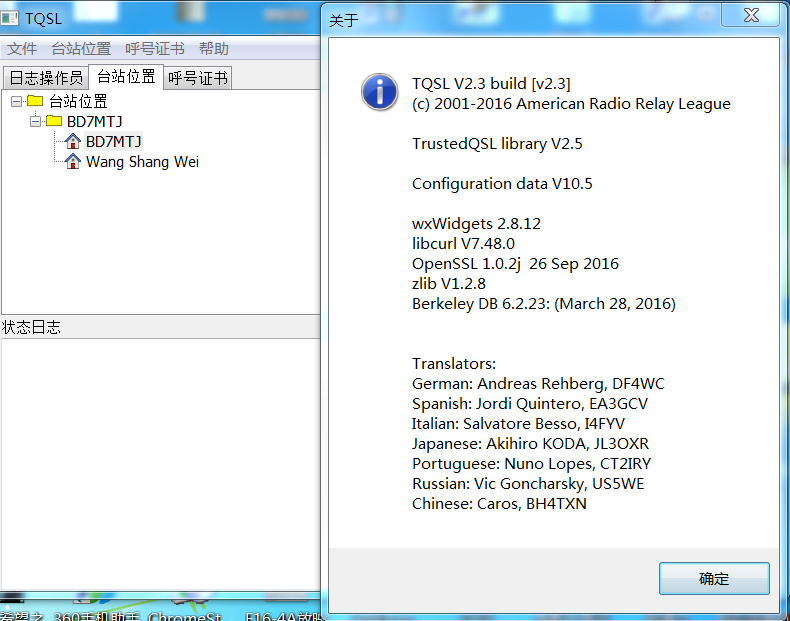Click the OpenSSL 1.0.2j line
This screenshot has width=790, height=621.
pyautogui.click(x=515, y=264)
